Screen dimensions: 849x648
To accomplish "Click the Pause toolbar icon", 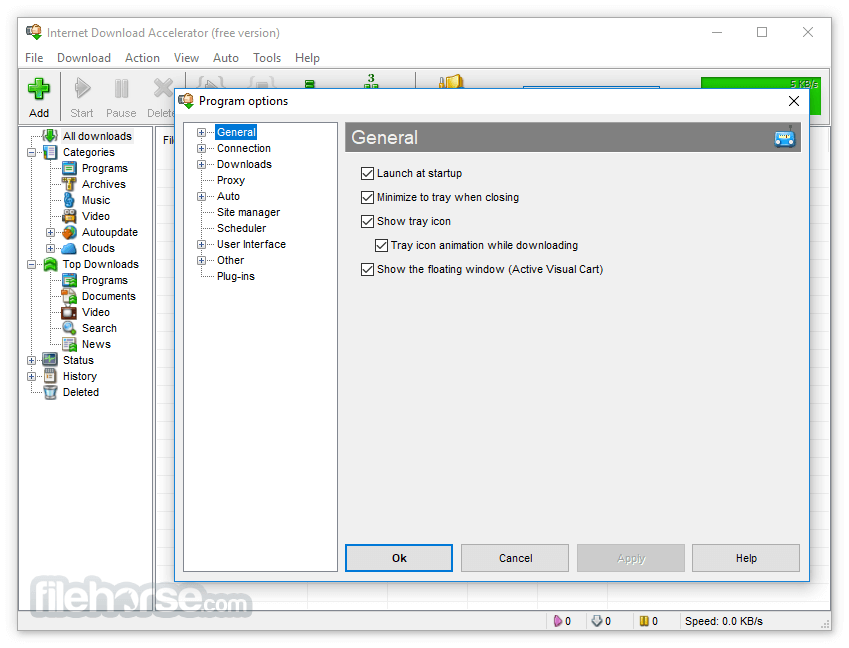I will coord(121,88).
